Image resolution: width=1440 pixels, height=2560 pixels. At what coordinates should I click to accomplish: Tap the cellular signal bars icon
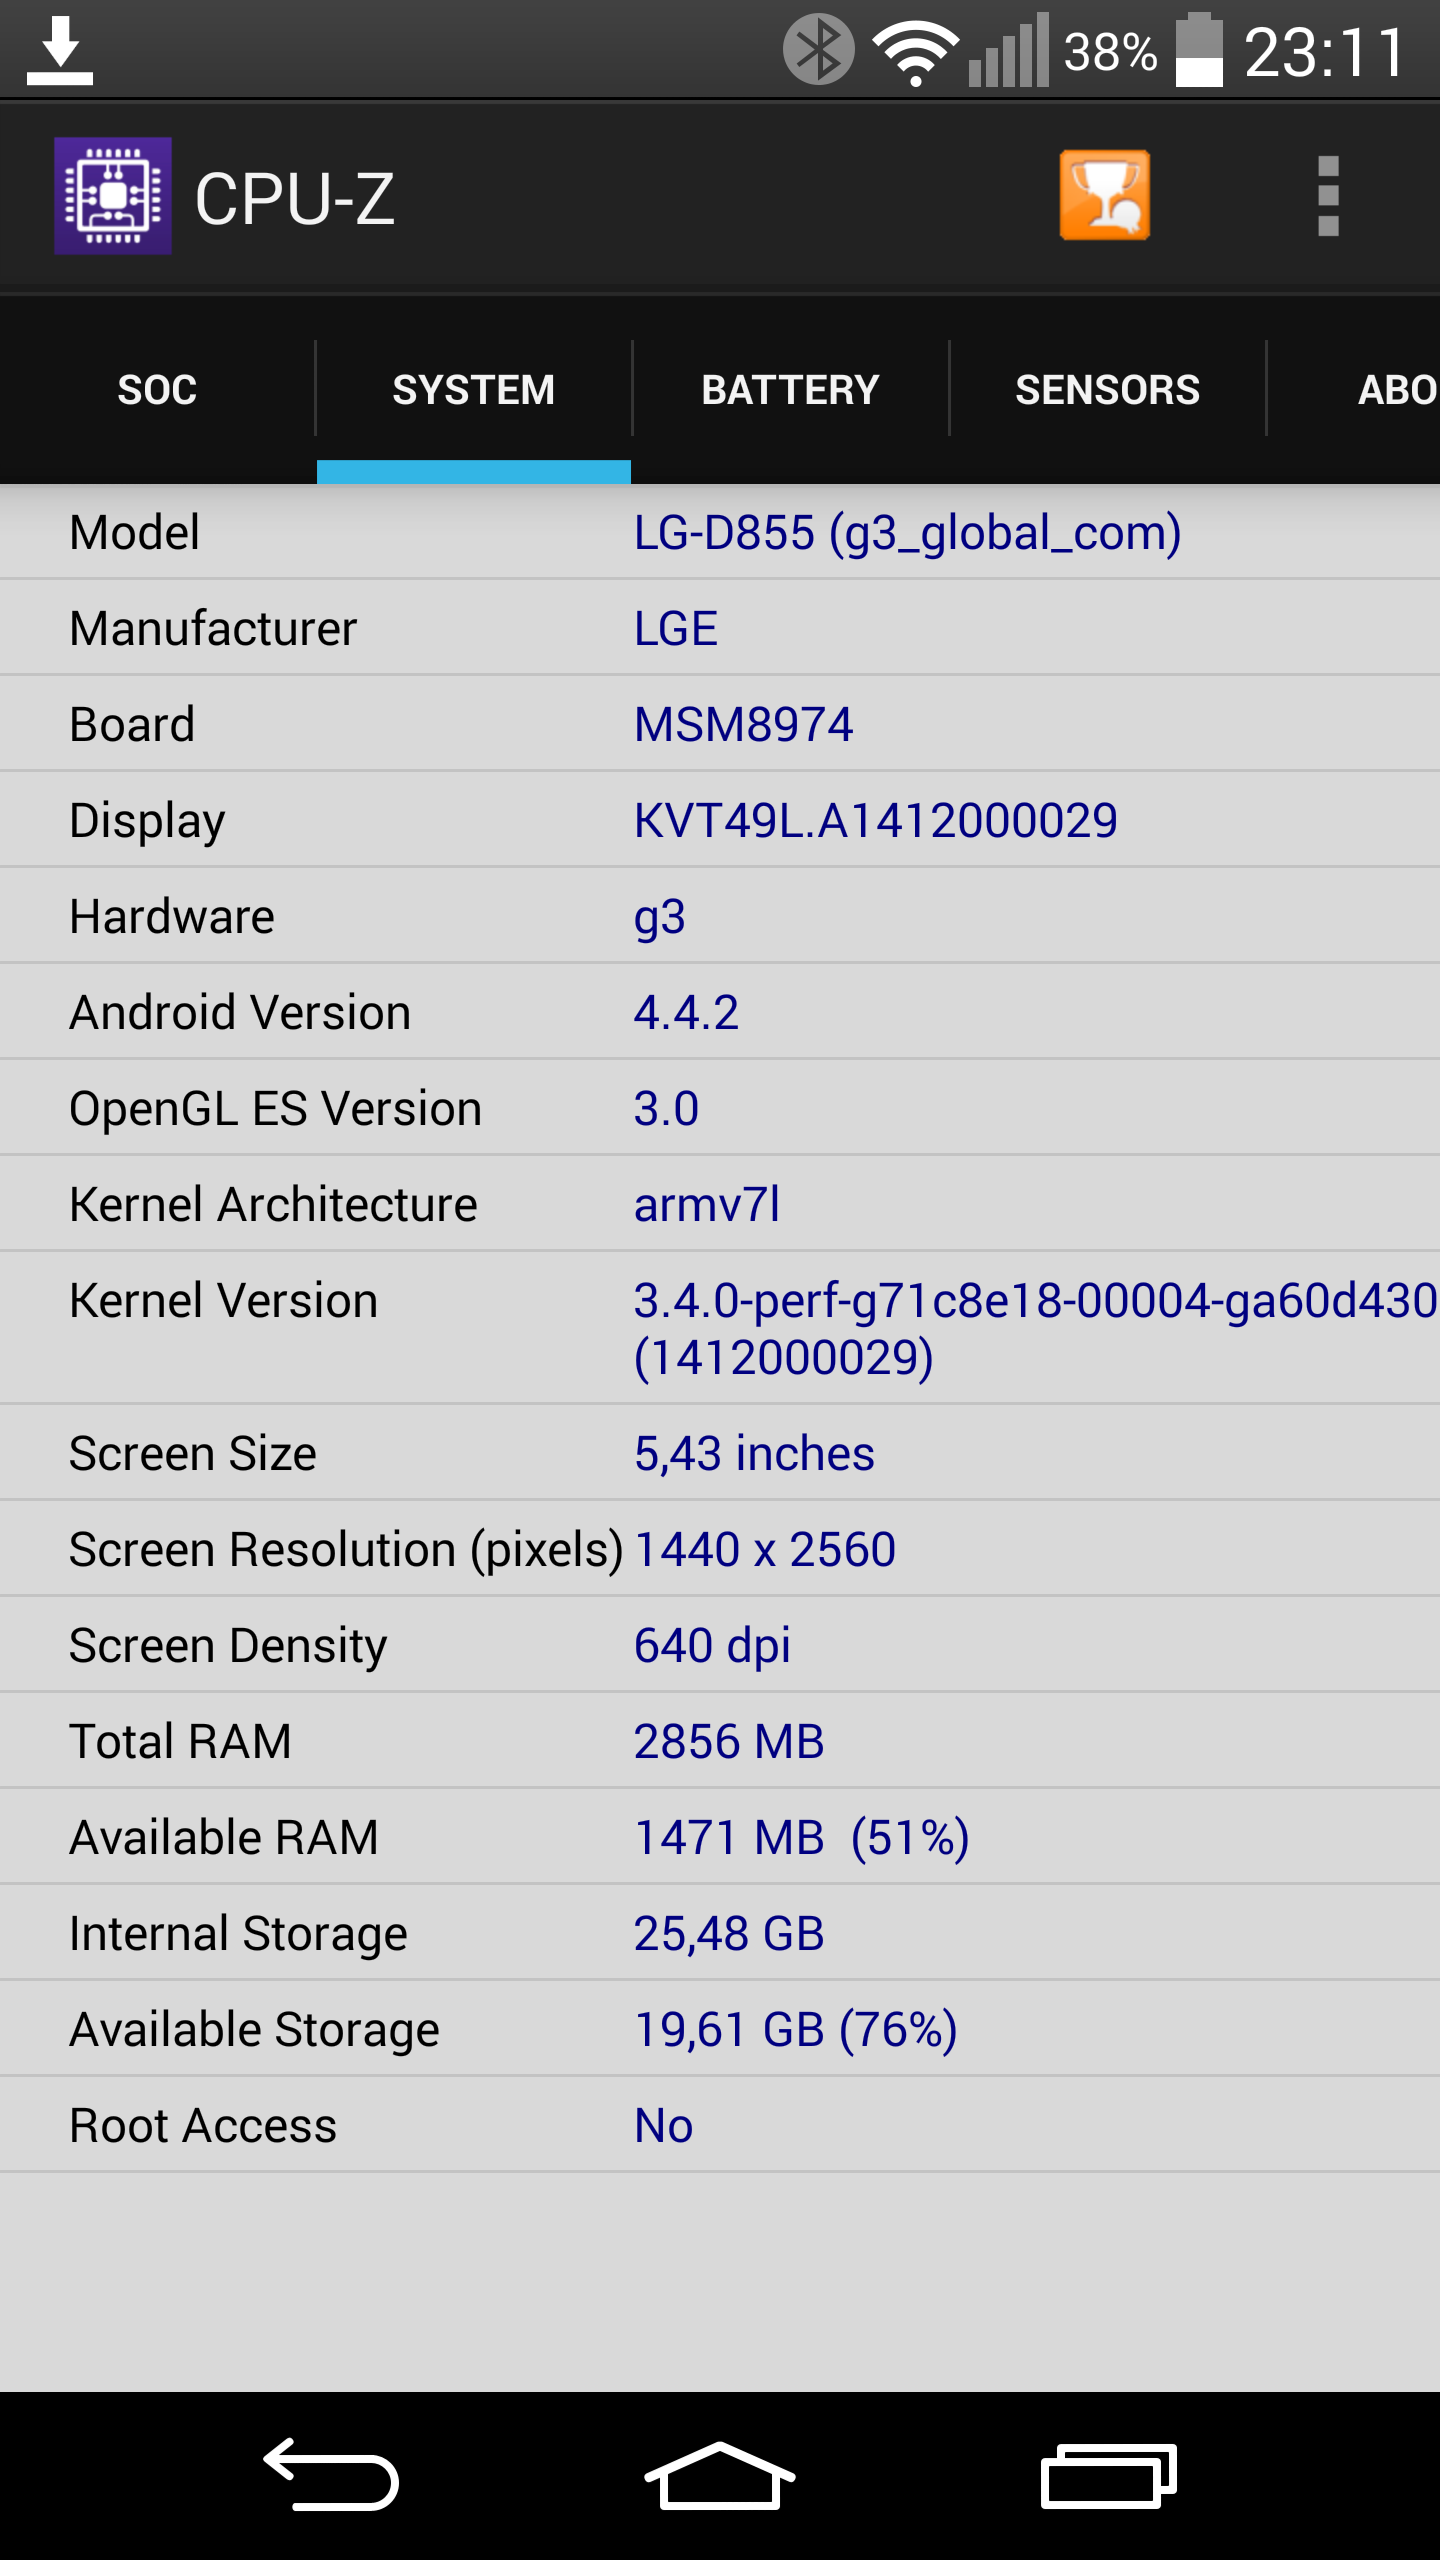tap(1009, 50)
